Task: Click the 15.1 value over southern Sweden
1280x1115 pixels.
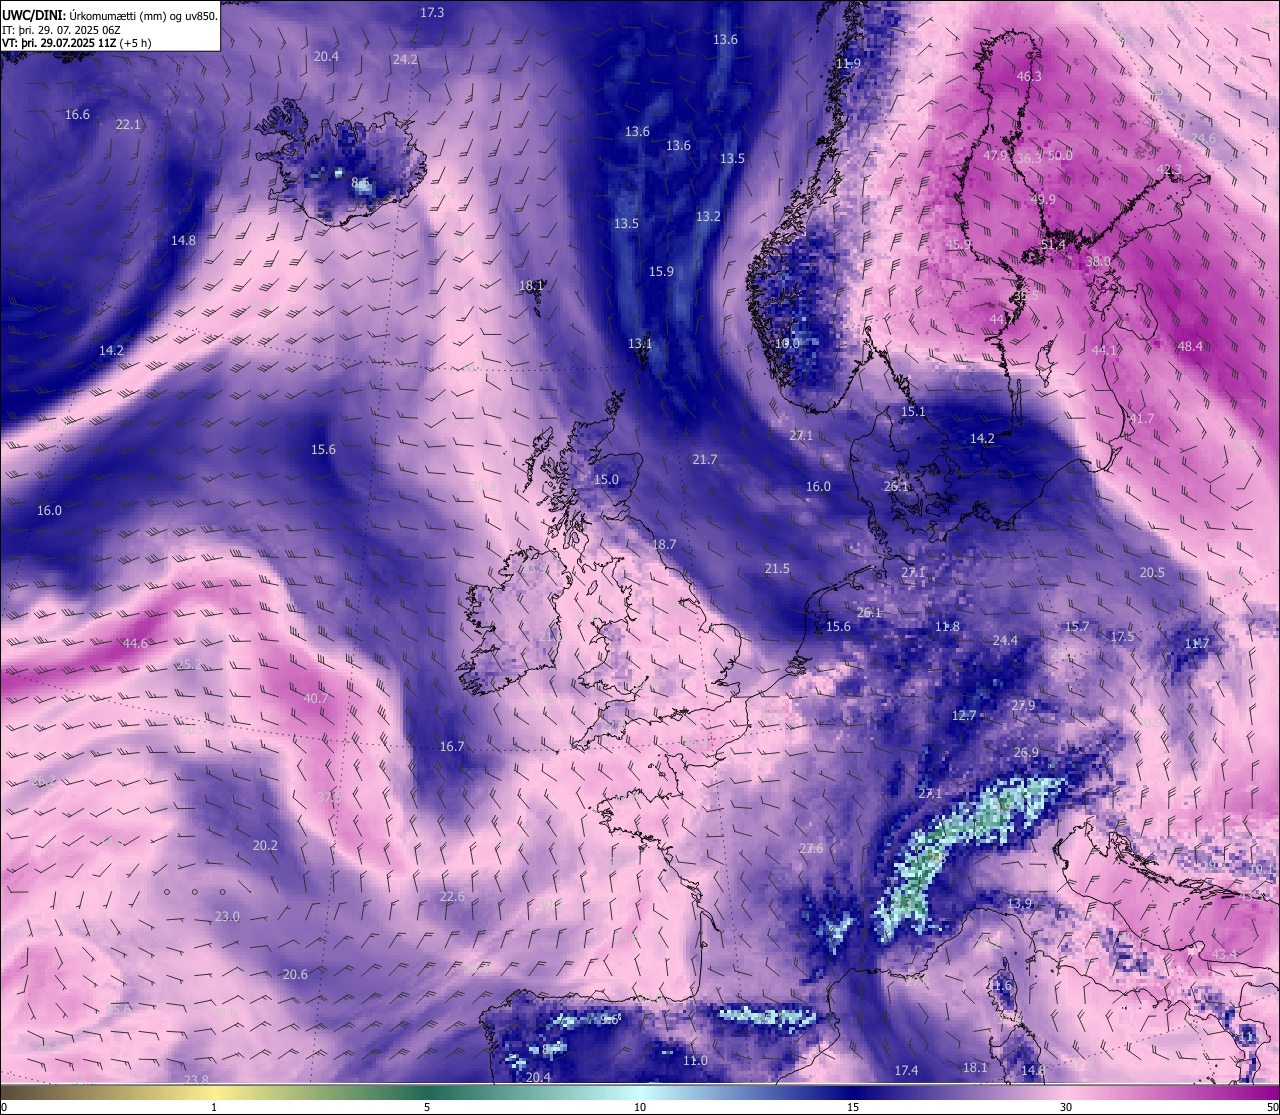Action: pos(913,411)
